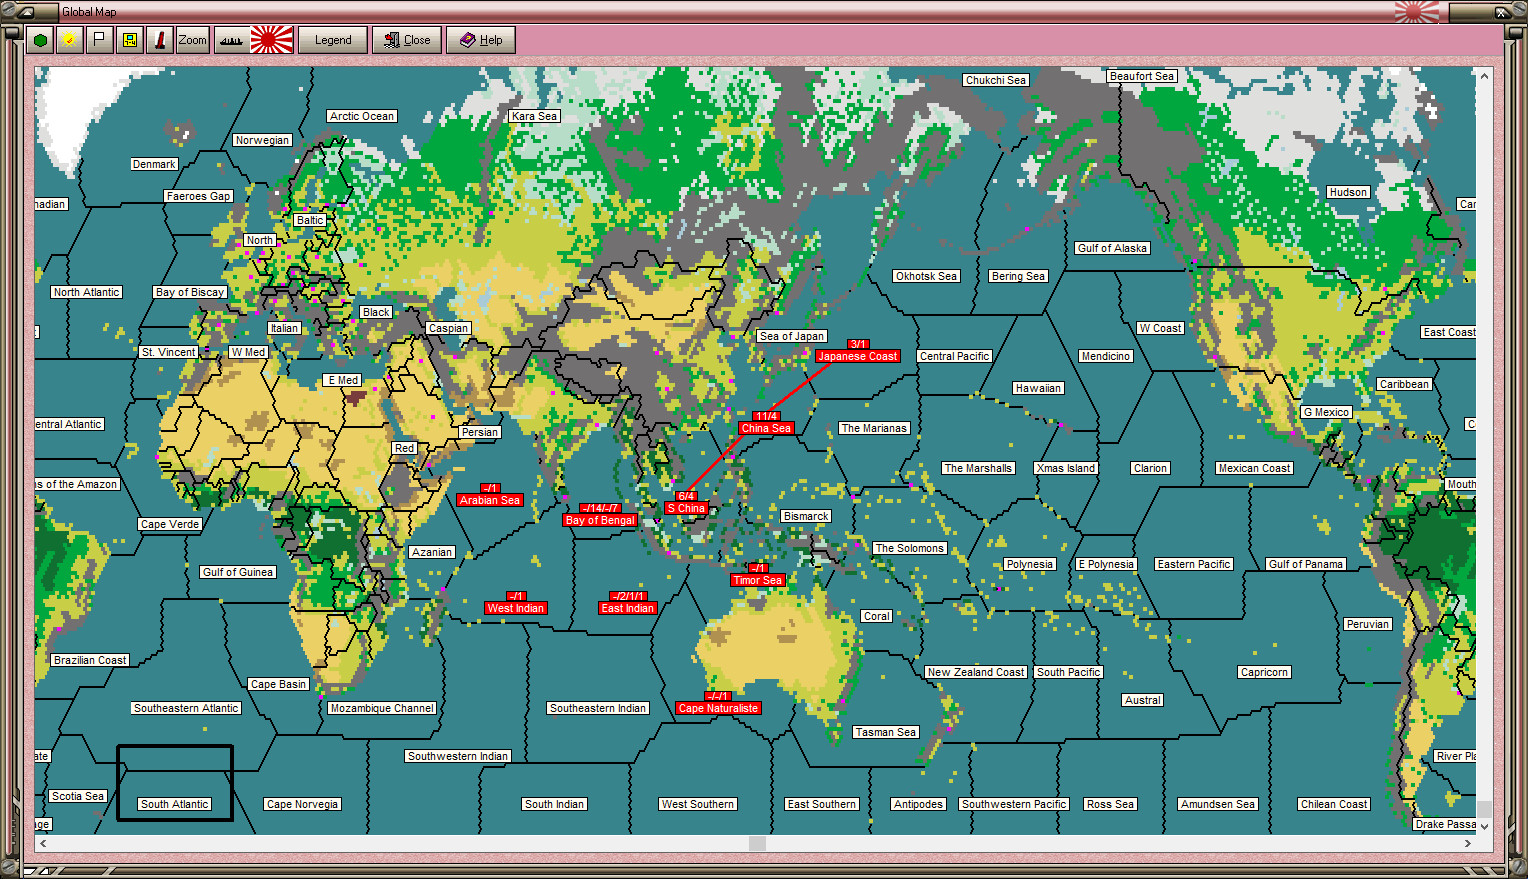The width and height of the screenshot is (1528, 879).
Task: Click the Gulf of Guinea label
Action: point(238,572)
